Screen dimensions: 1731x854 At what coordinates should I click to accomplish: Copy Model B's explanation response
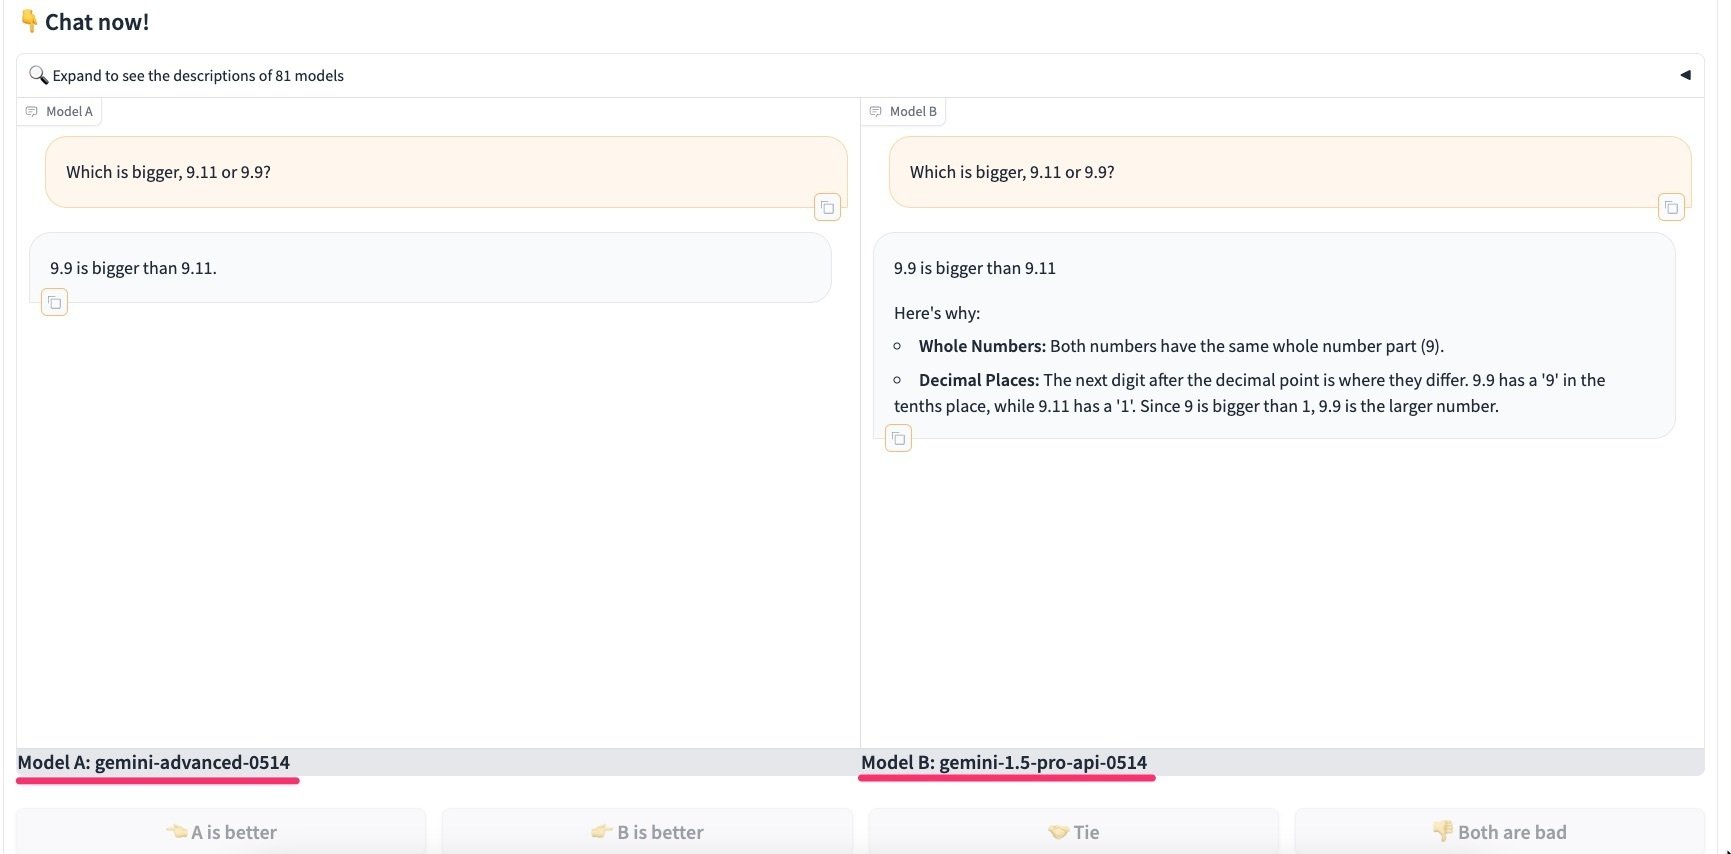click(899, 438)
